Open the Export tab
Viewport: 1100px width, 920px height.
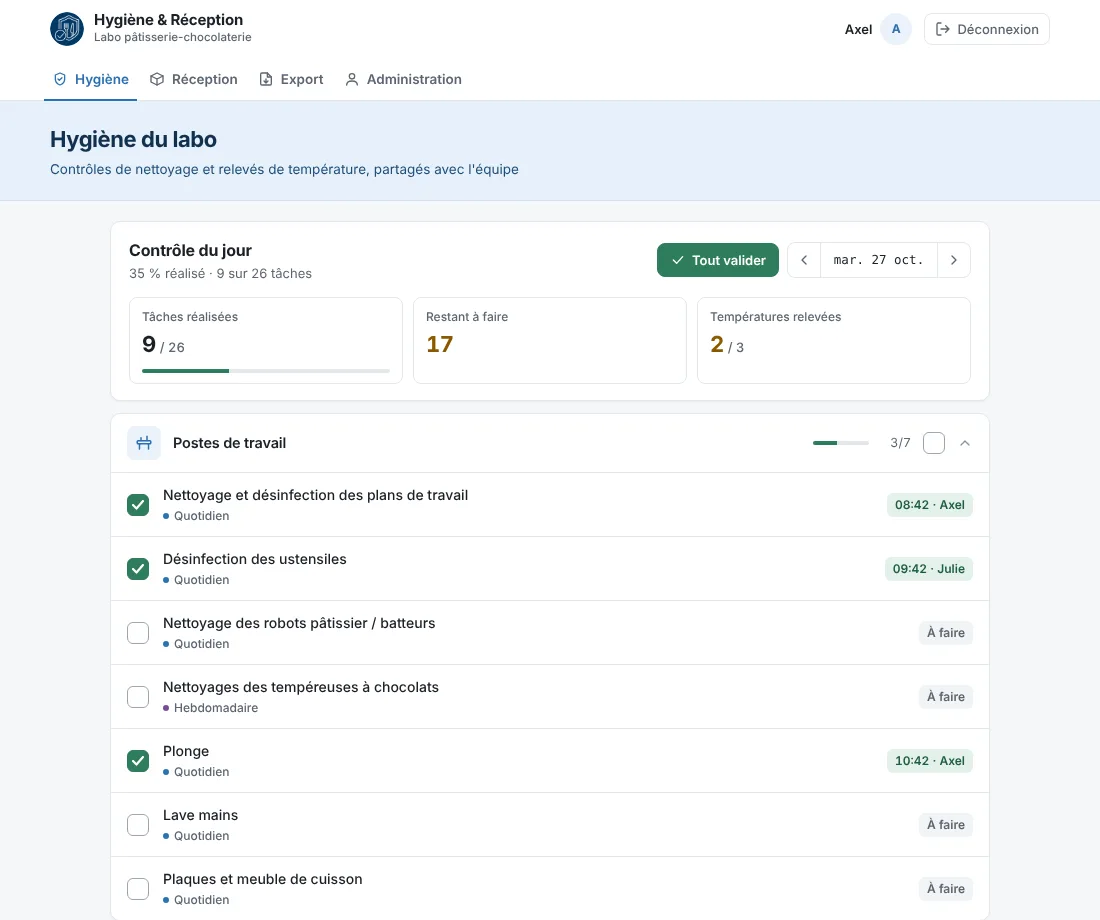(292, 79)
